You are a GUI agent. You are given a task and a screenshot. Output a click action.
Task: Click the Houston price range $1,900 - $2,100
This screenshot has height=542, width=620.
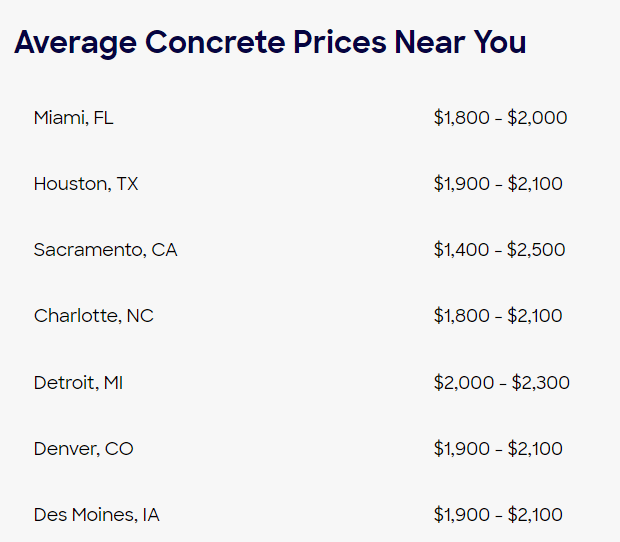[498, 184]
